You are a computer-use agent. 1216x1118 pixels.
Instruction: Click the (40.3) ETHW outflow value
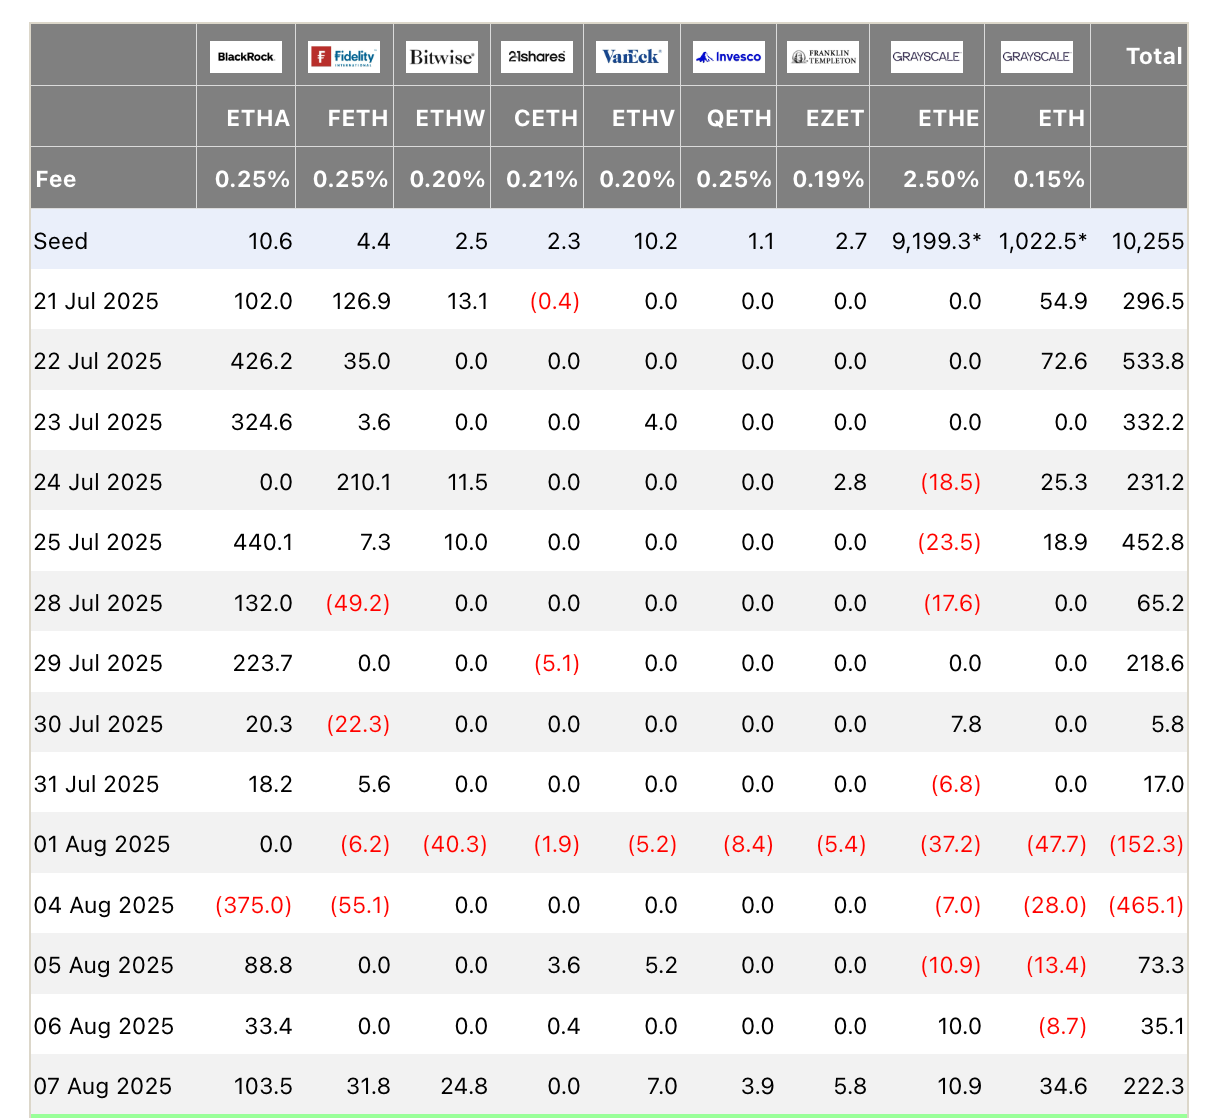coord(455,844)
